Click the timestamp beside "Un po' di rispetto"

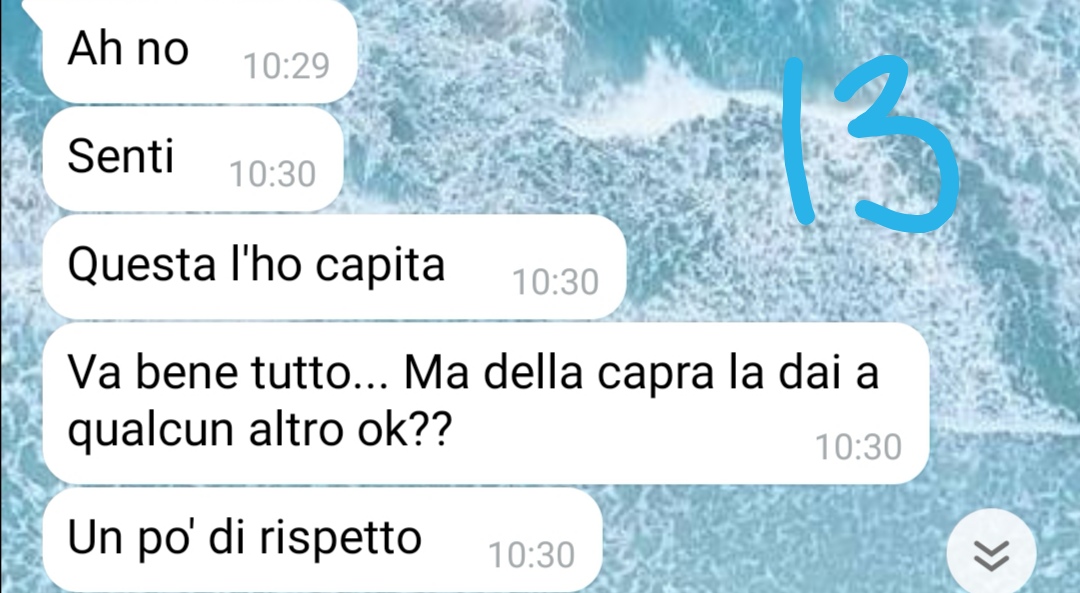pos(532,555)
